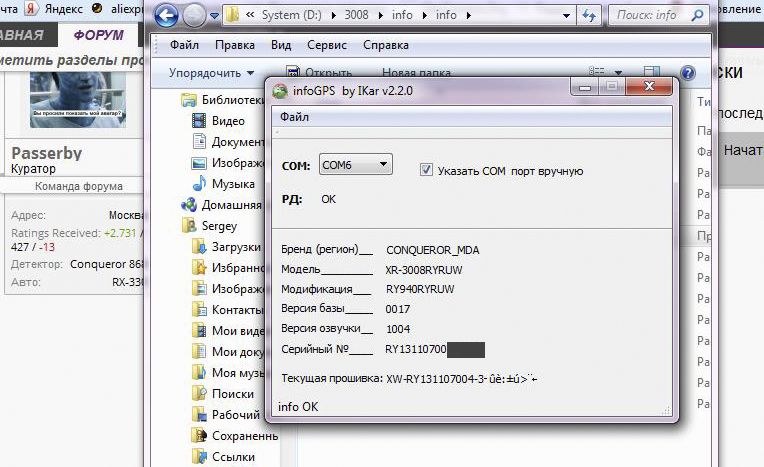Open the Справка menu in Explorer
Screen dimensions: 764x467
[x=385, y=45]
